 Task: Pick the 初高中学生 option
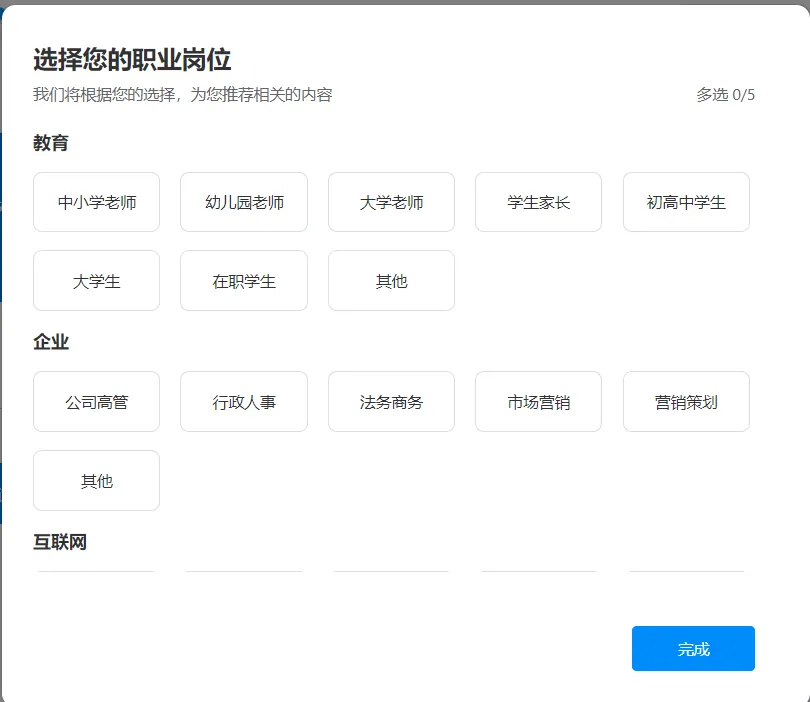[x=686, y=201]
